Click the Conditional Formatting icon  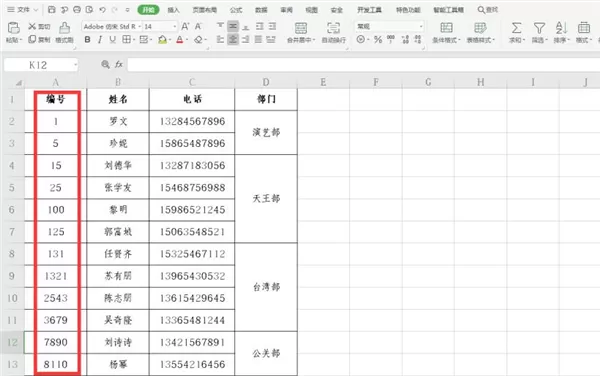pyautogui.click(x=446, y=28)
